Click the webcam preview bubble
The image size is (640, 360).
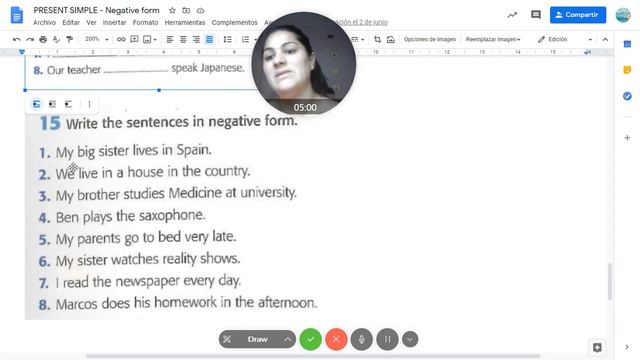pyautogui.click(x=304, y=64)
